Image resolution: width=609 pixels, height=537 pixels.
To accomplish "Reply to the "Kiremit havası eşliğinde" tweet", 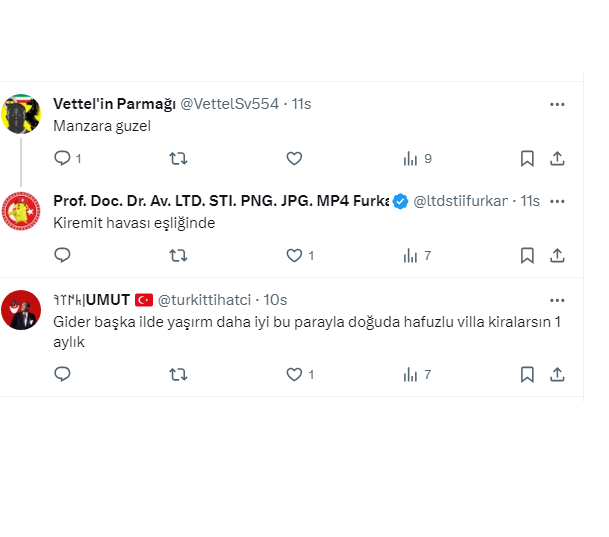I will point(62,255).
